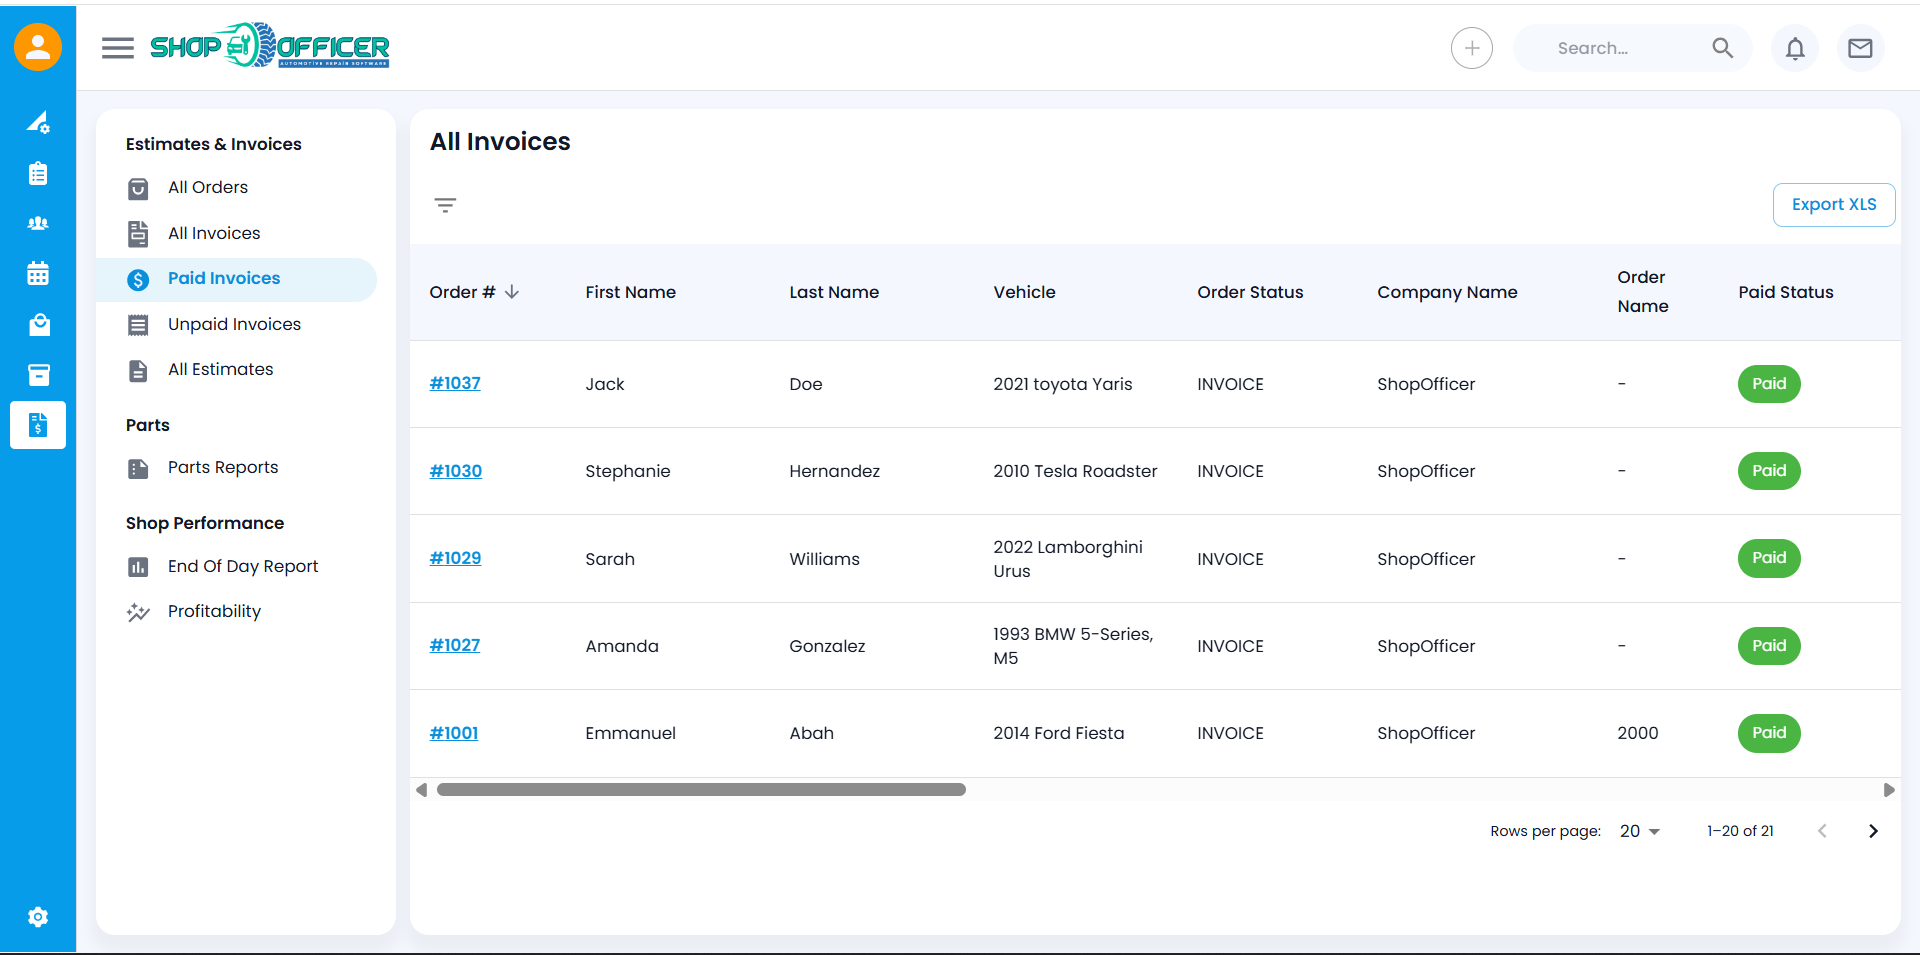Open End Of Day Report

click(x=242, y=566)
